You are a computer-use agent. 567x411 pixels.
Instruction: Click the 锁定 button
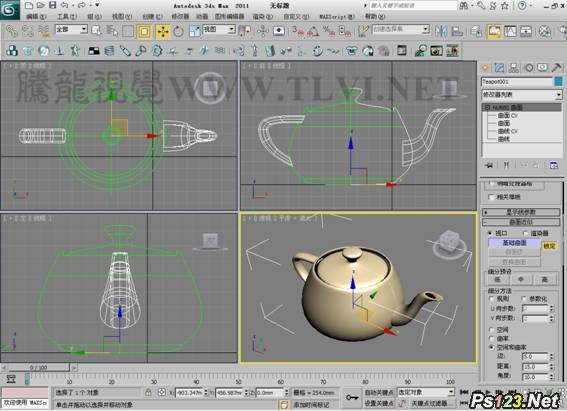[x=549, y=246]
